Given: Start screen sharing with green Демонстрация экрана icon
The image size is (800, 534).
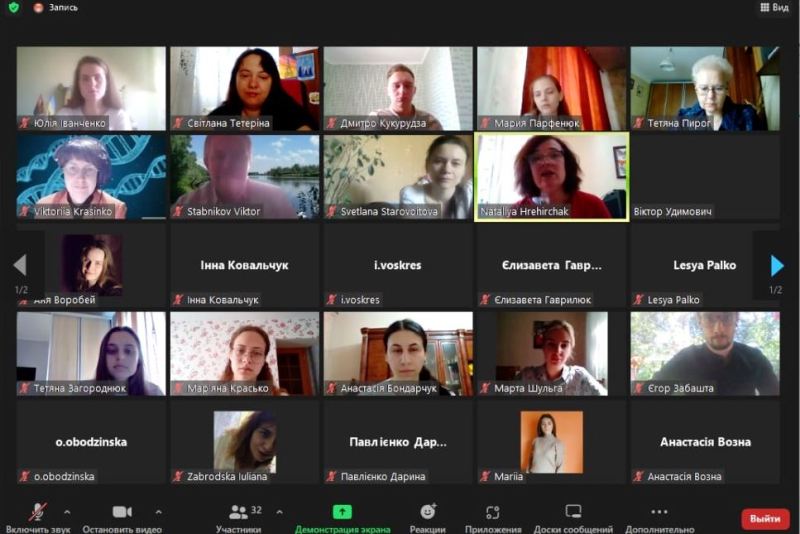Looking at the screenshot, I should point(342,512).
